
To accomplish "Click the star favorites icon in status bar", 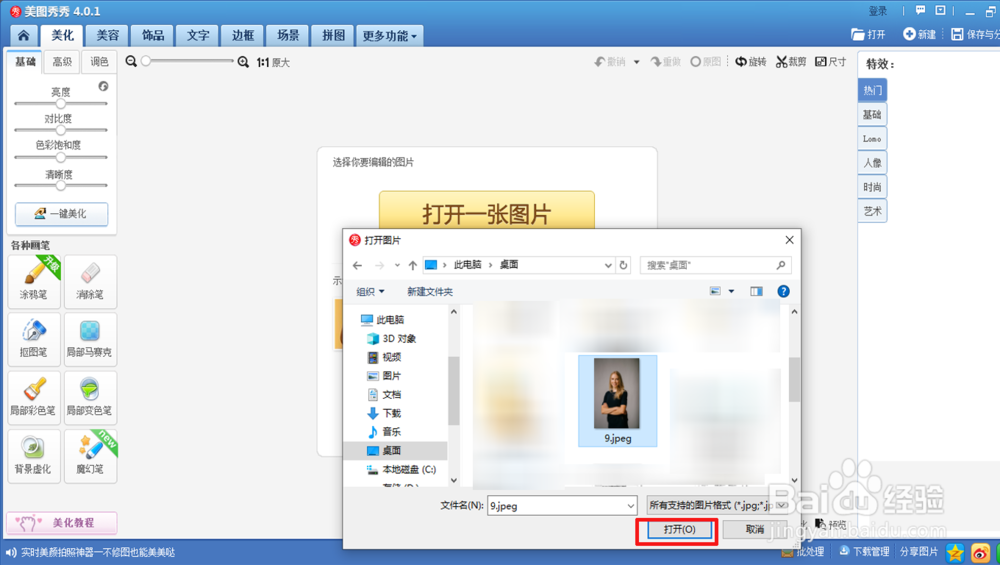I will pos(955,552).
